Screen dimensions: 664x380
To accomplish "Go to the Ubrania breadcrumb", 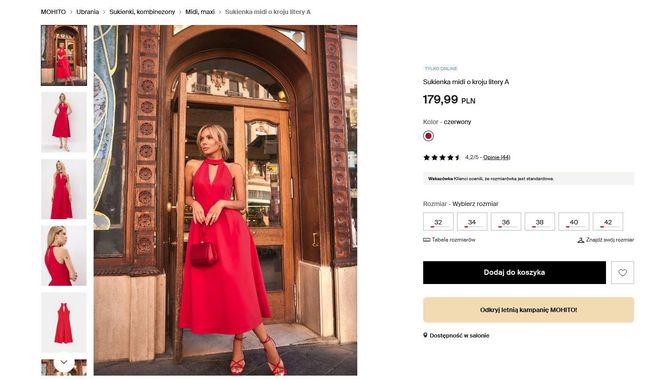I will [88, 12].
